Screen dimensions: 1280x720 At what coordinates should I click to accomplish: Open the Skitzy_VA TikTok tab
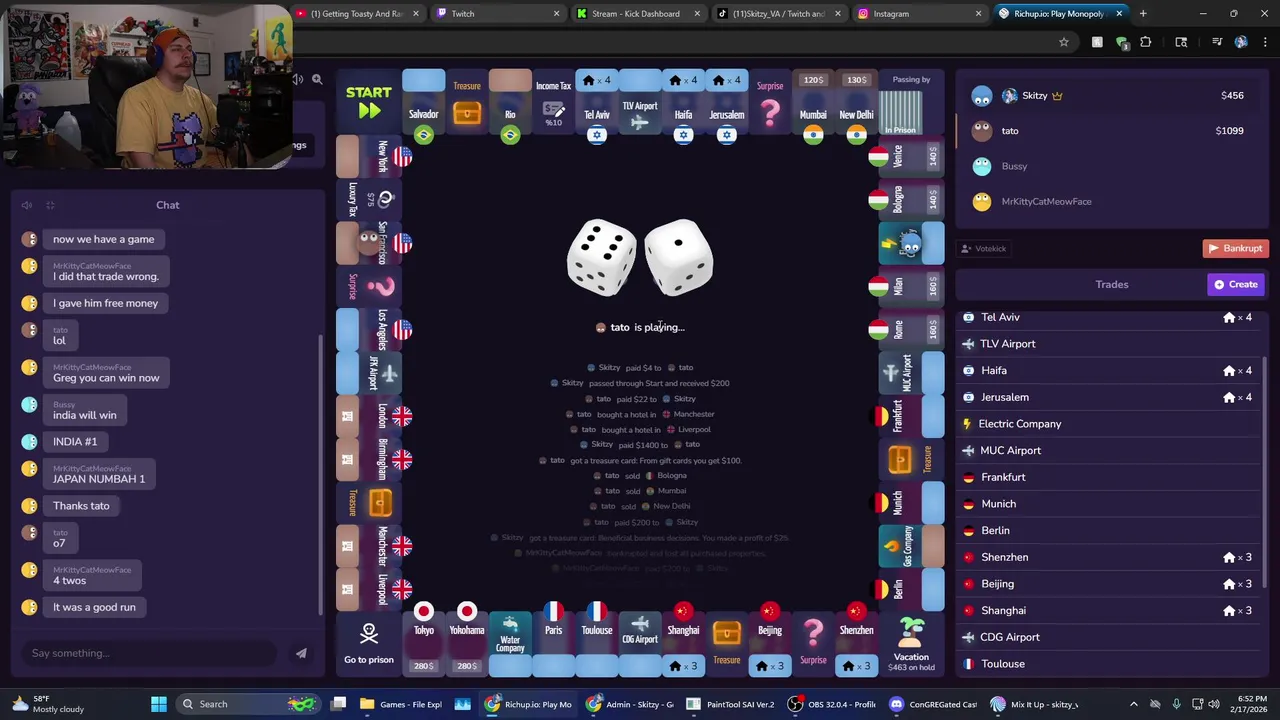pyautogui.click(x=780, y=14)
